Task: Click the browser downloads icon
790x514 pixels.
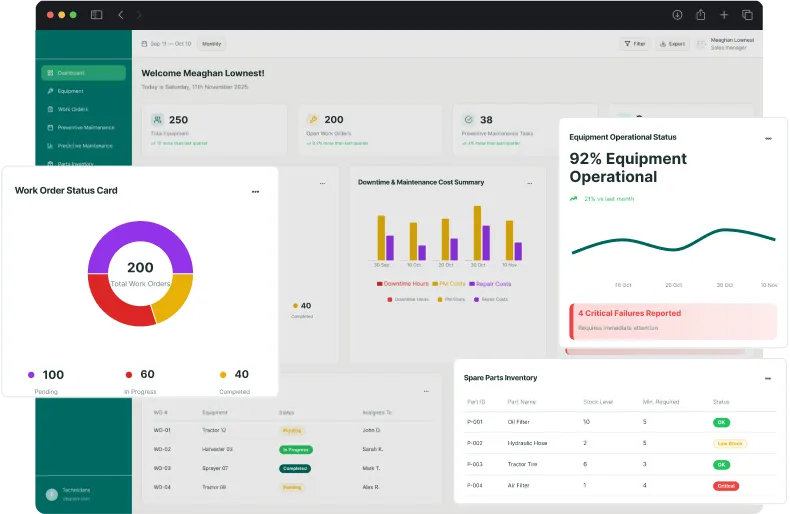Action: click(x=677, y=15)
